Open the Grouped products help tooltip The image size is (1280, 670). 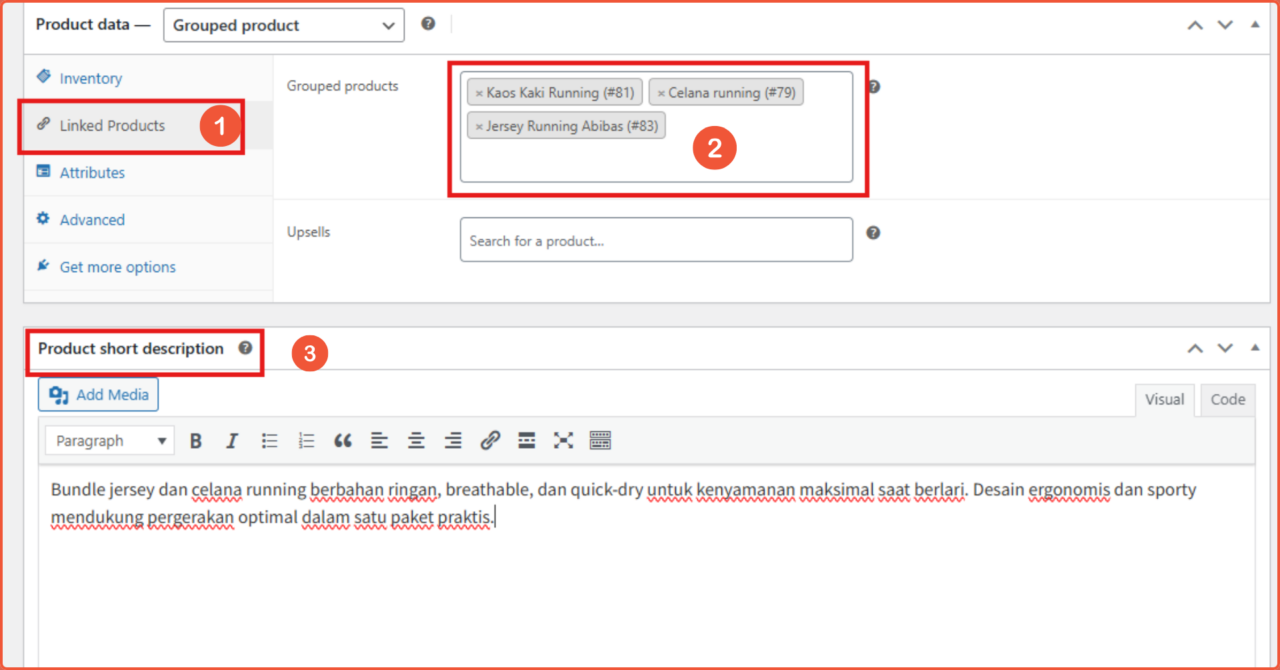(872, 86)
